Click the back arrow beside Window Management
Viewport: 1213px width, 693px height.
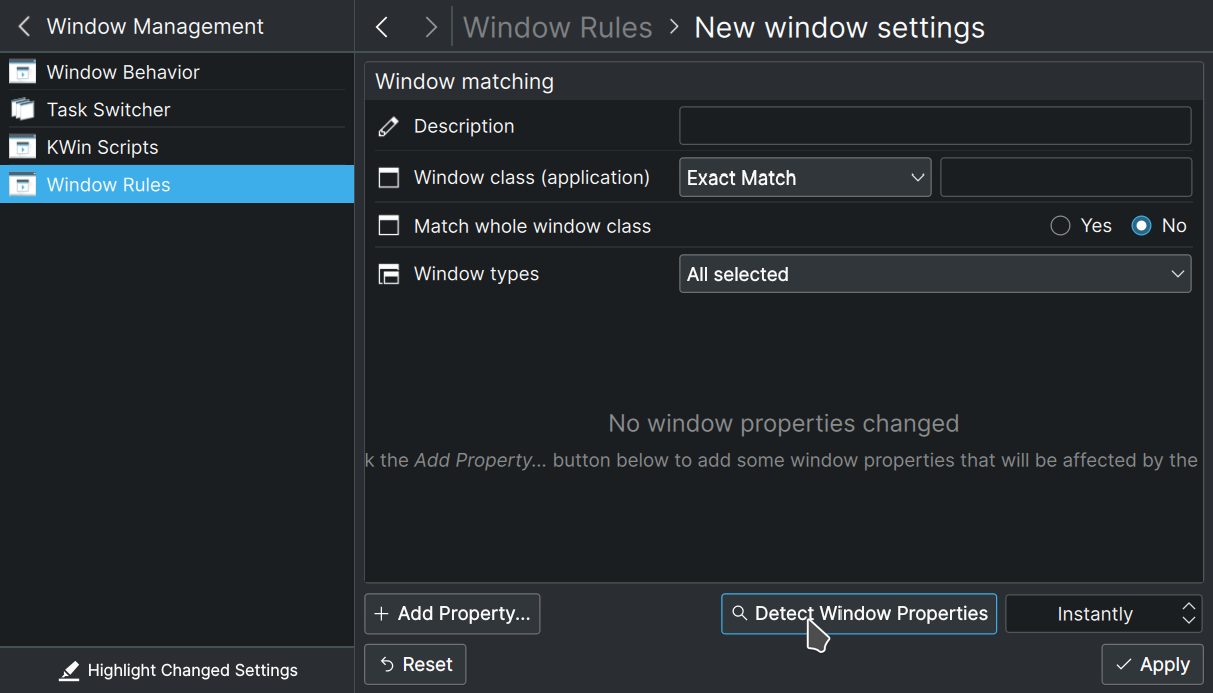(x=24, y=27)
